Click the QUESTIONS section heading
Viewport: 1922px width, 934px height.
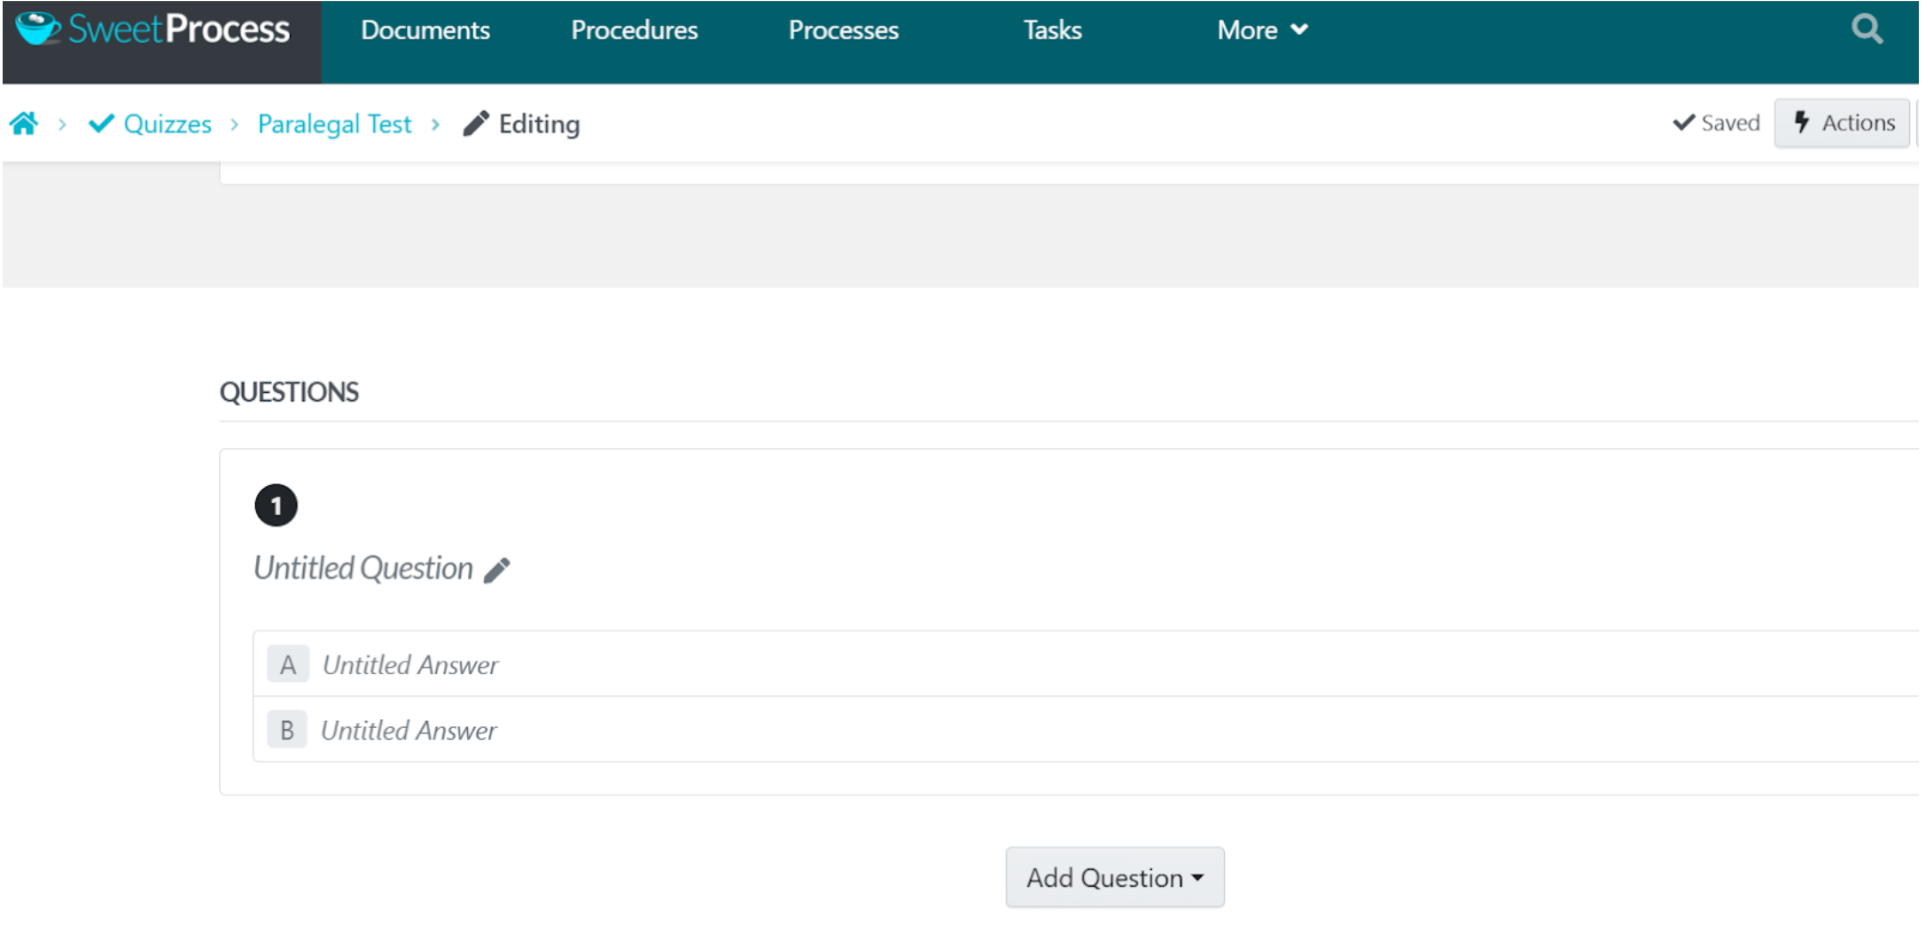pyautogui.click(x=289, y=392)
